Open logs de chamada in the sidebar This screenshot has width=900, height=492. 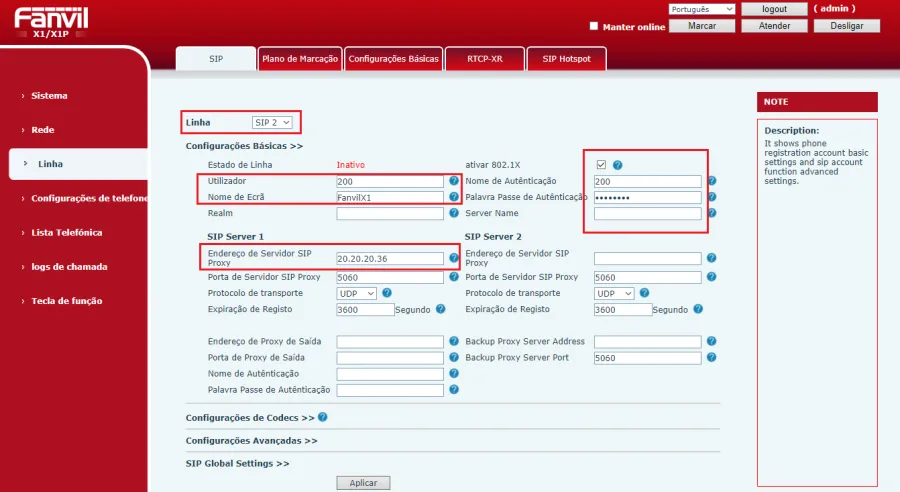[x=69, y=266]
